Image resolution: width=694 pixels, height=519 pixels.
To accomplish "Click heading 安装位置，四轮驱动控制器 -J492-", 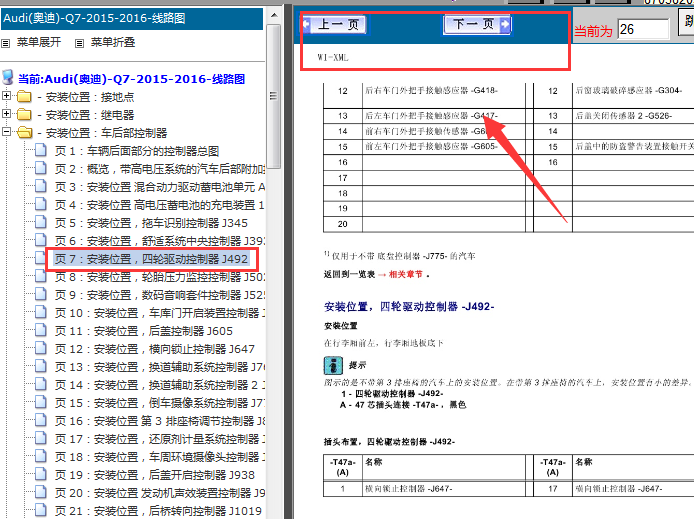I will point(409,307).
